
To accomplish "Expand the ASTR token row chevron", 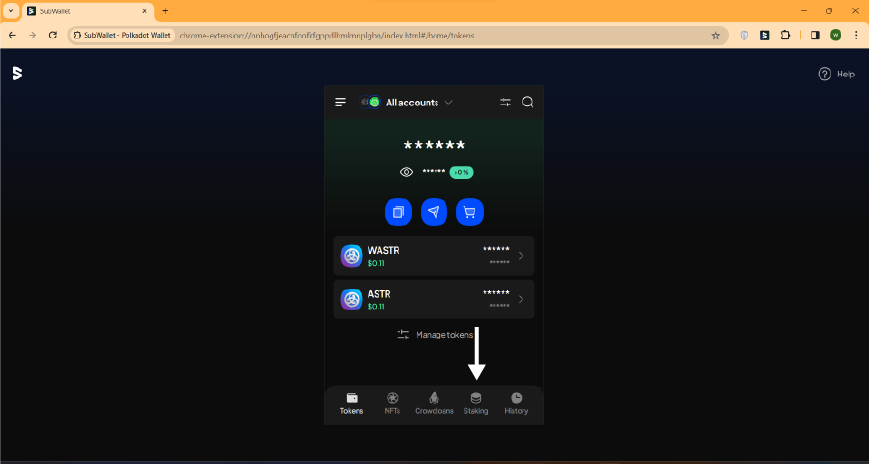I will tap(521, 299).
